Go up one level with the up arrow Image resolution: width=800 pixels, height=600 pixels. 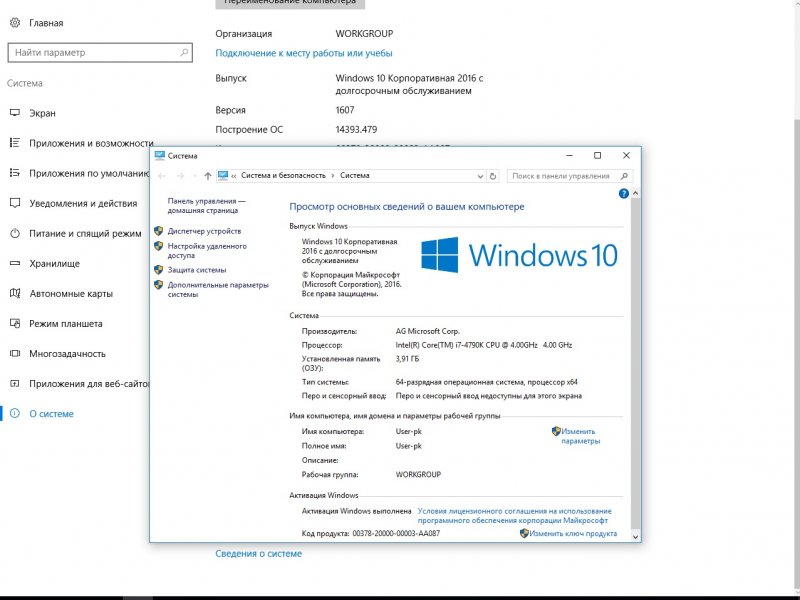click(208, 176)
